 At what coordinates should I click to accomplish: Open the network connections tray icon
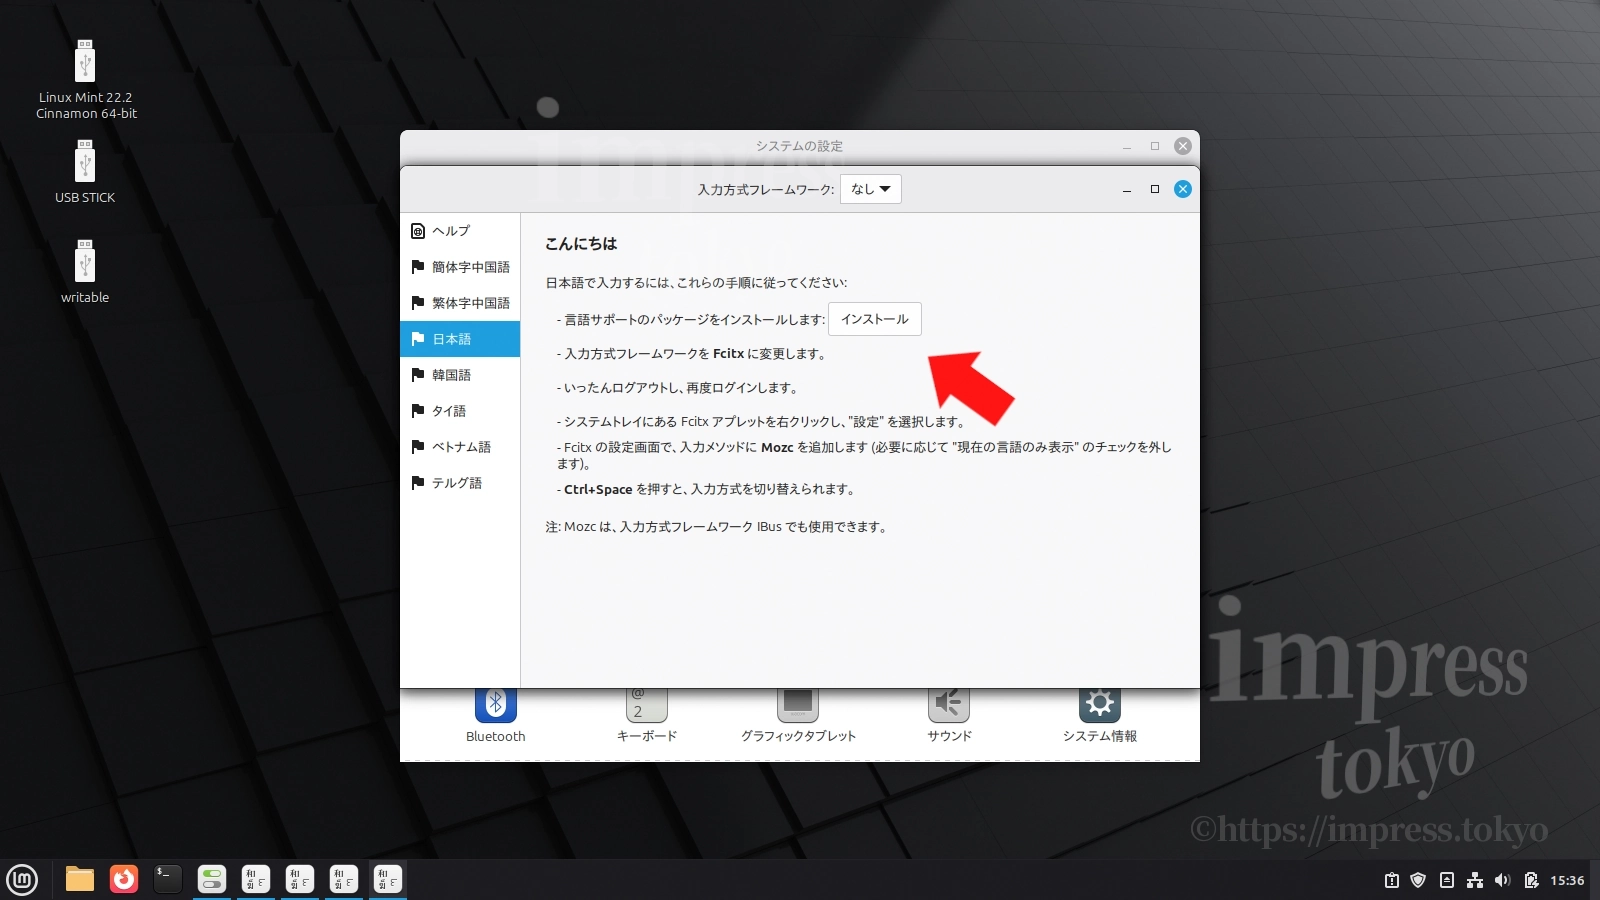coord(1475,880)
